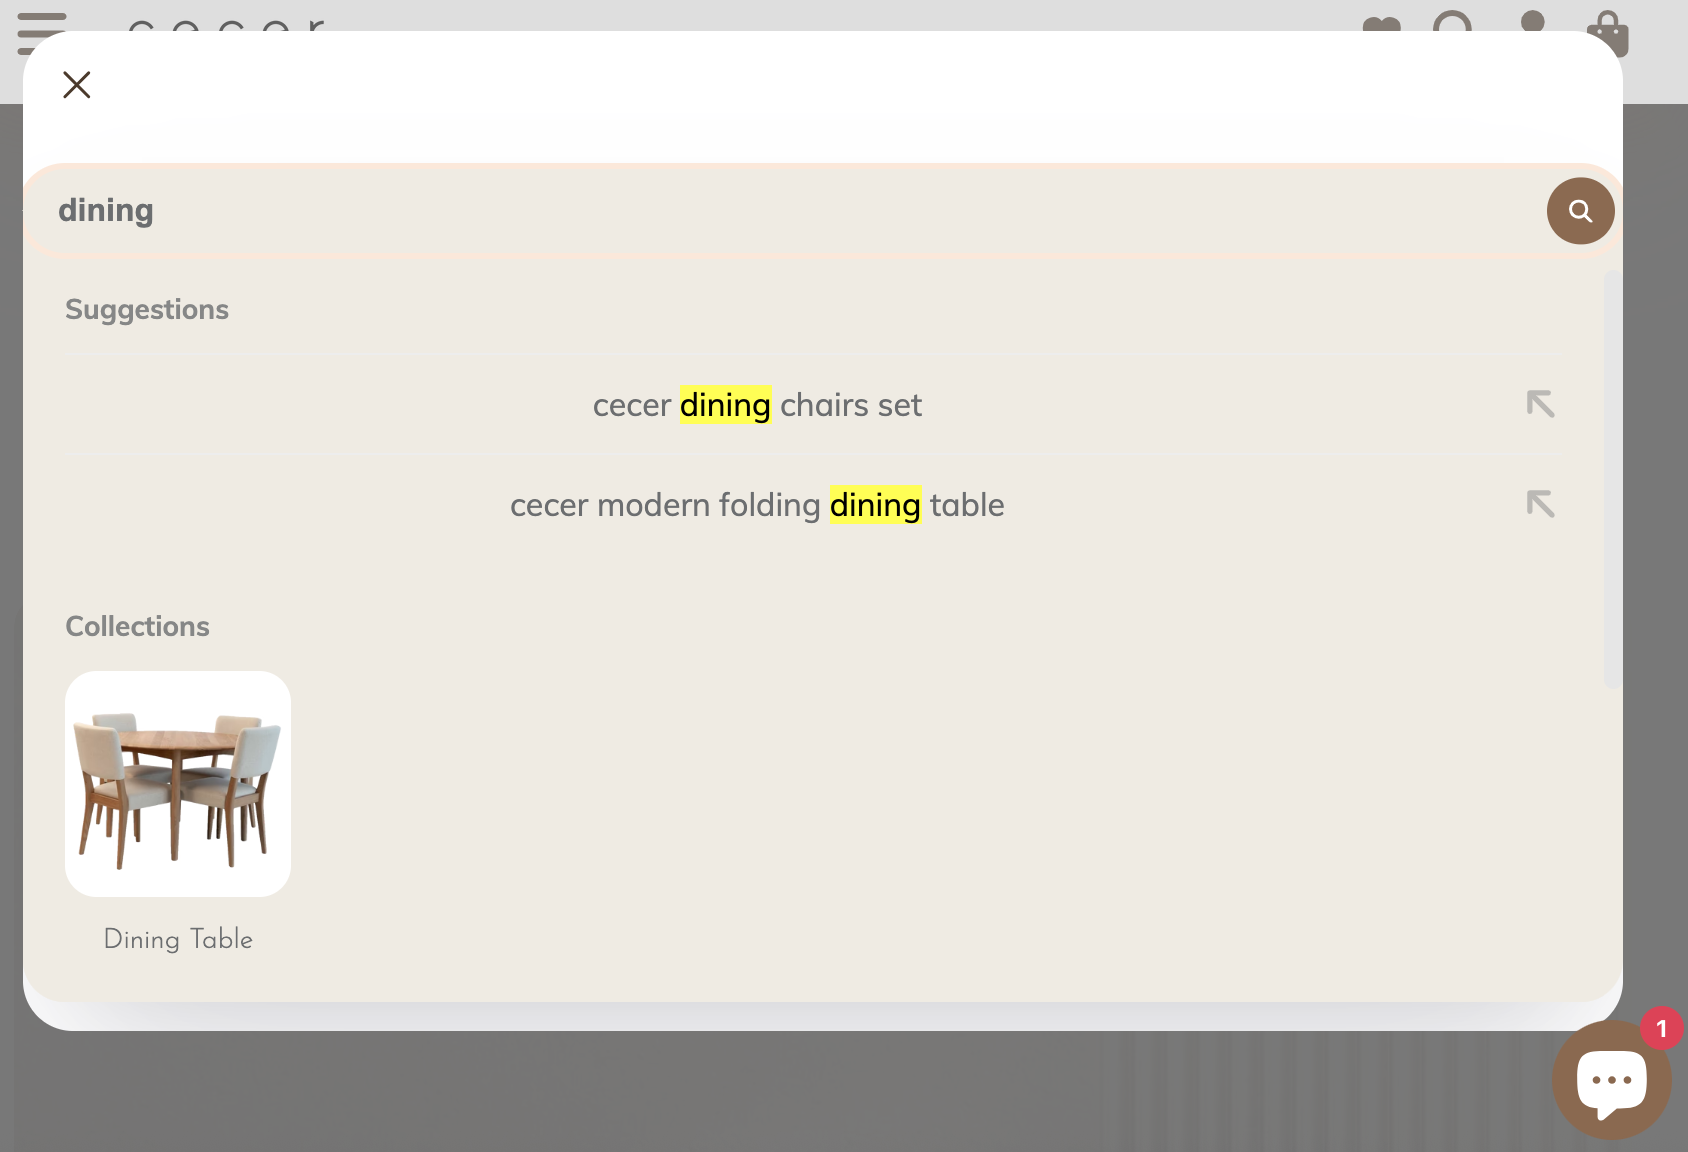
Task: Click the brown search submit button
Action: 1580,211
